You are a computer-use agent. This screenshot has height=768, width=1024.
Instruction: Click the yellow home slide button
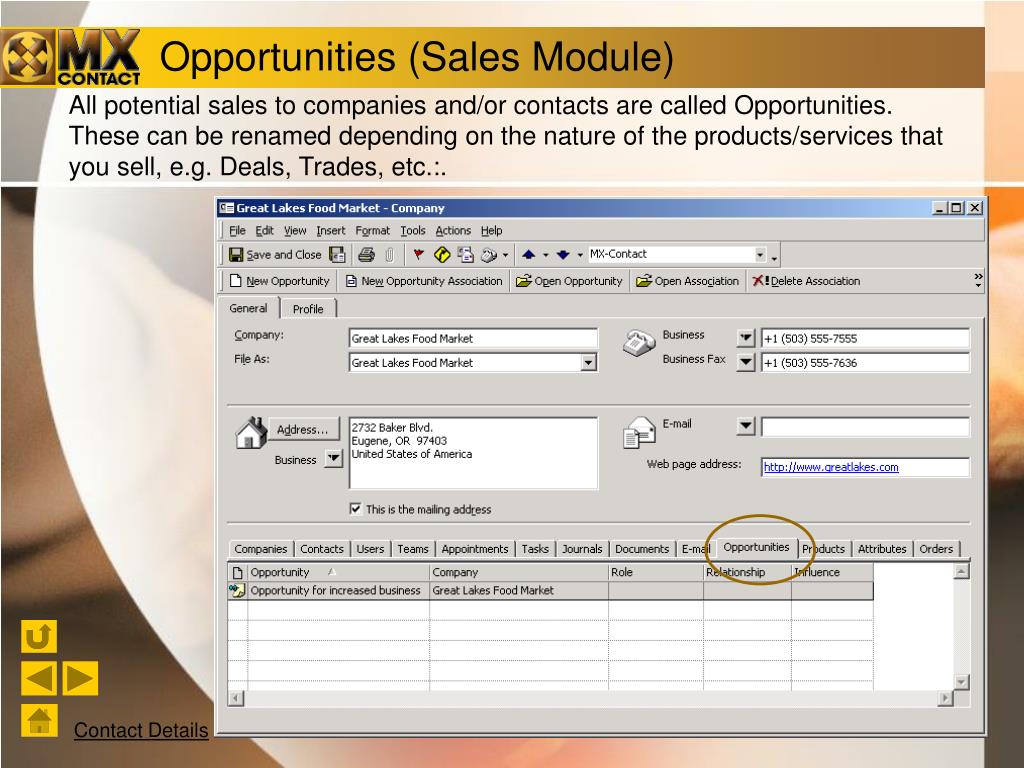click(x=39, y=720)
